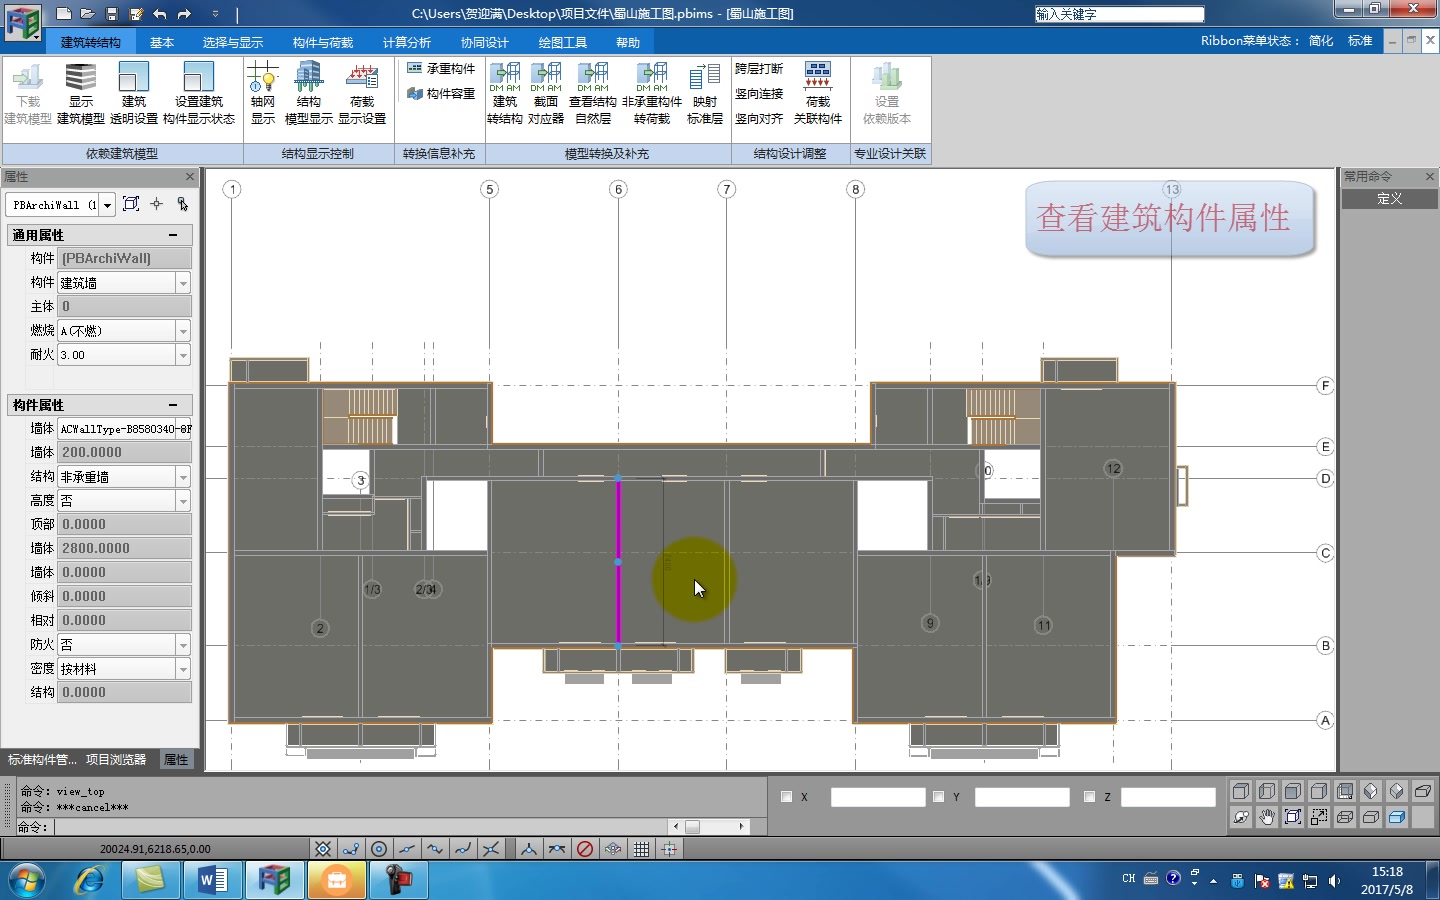Screen dimensions: 1440x900
Task: Open the 协同设计 ribbon tab
Action: click(486, 42)
